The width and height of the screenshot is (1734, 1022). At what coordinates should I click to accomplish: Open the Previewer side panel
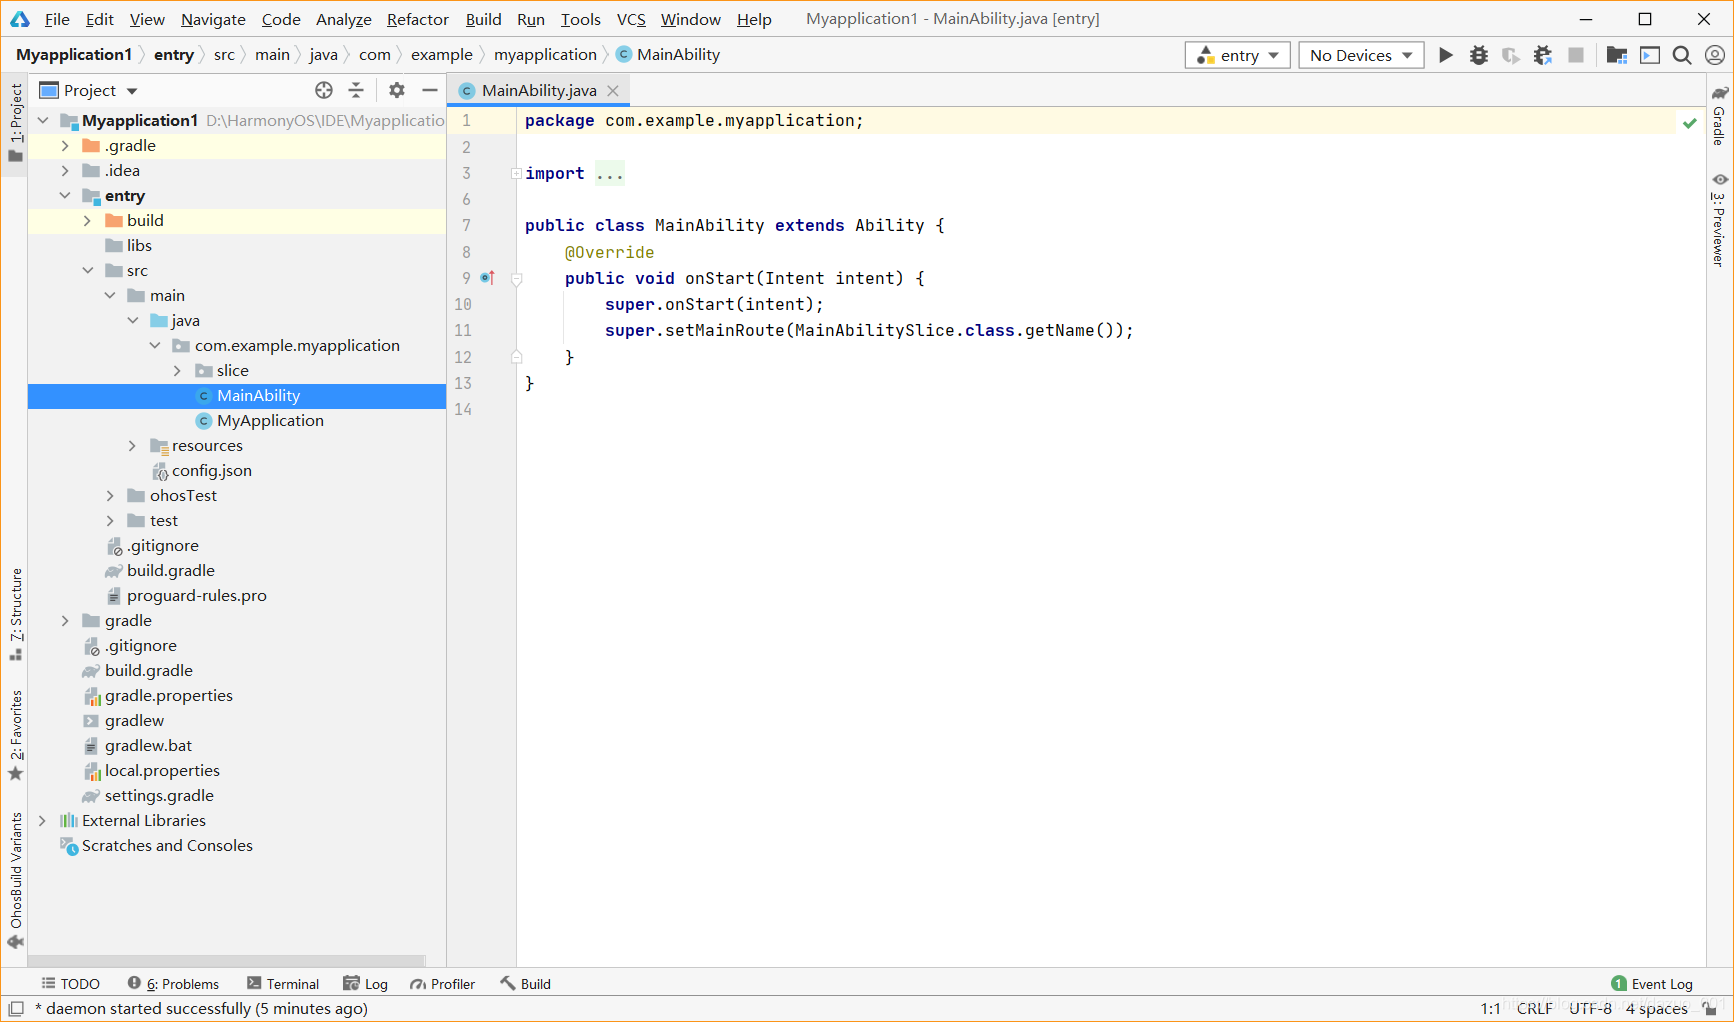[x=1720, y=220]
